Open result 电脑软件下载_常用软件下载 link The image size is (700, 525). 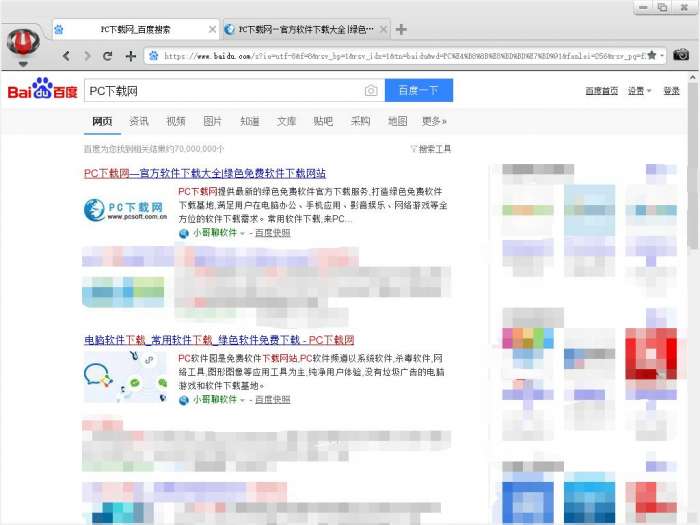(219, 340)
